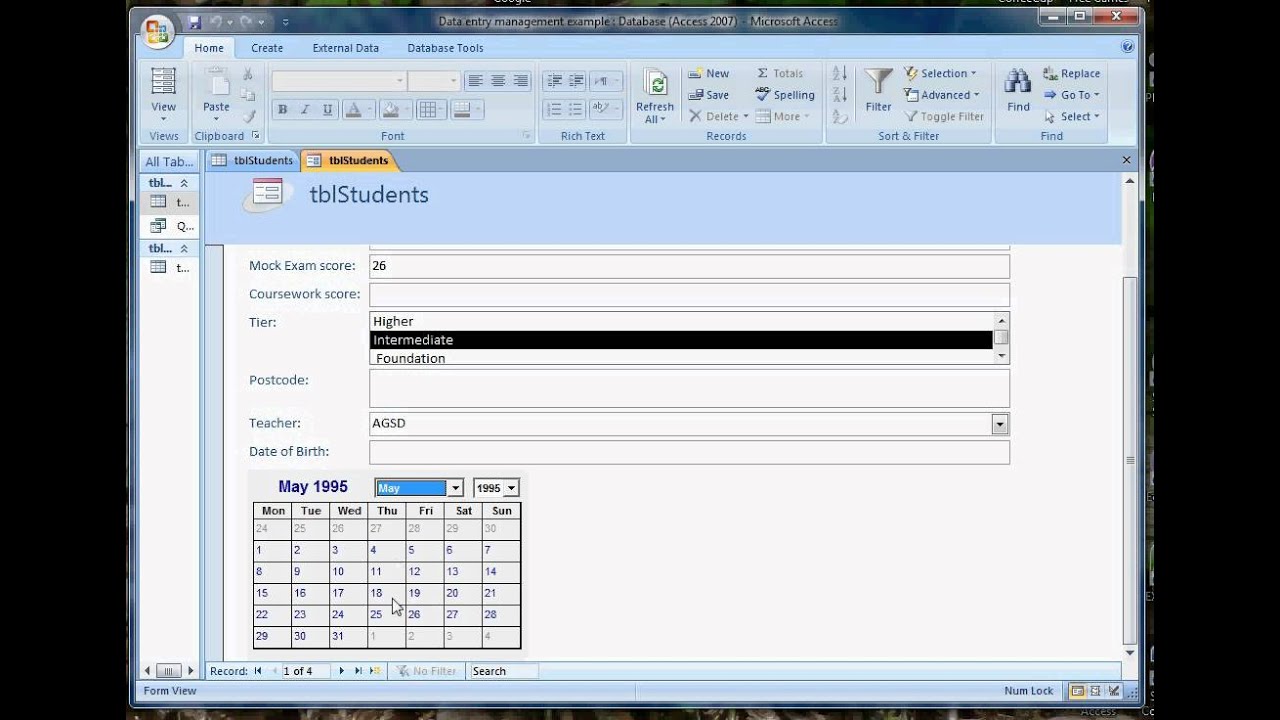This screenshot has height=720, width=1280.
Task: Select Intermediate in Tier list
Action: click(681, 340)
